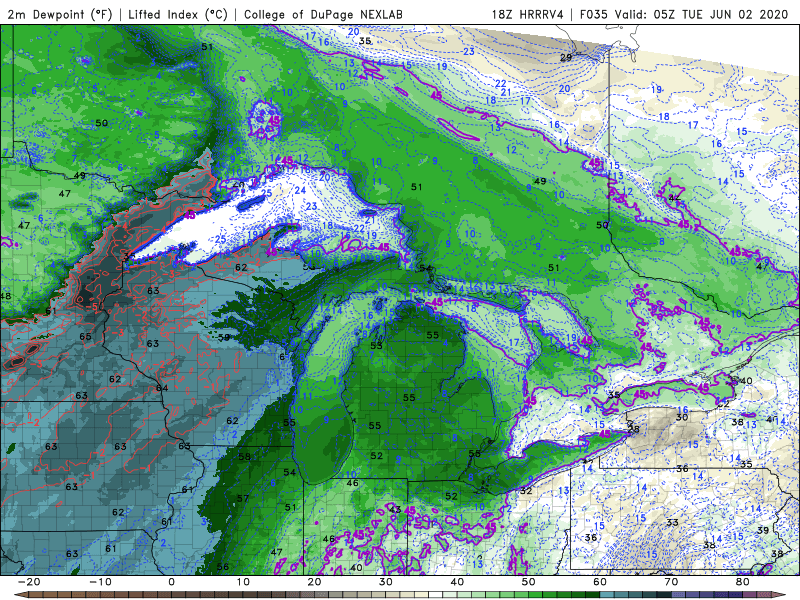This screenshot has height=600, width=800.
Task: Click the black "65" dewpoint value on map
Action: pyautogui.click(x=85, y=336)
